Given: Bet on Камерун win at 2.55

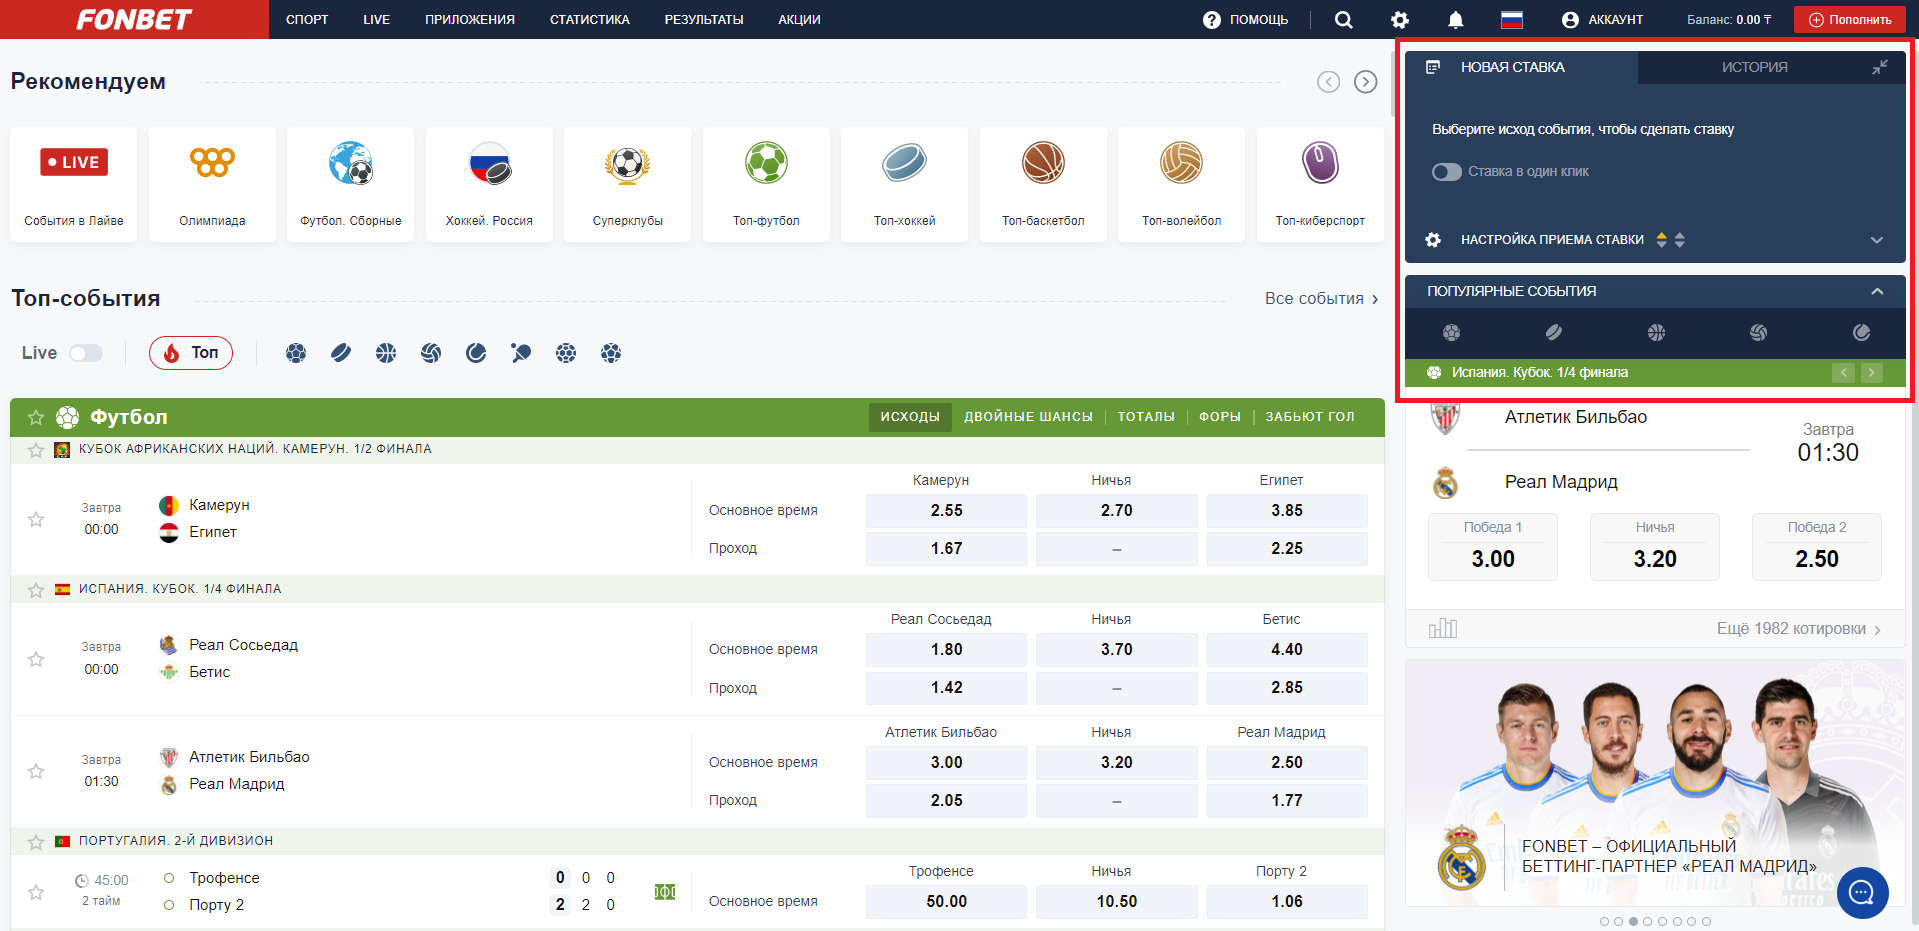Looking at the screenshot, I should [x=946, y=511].
